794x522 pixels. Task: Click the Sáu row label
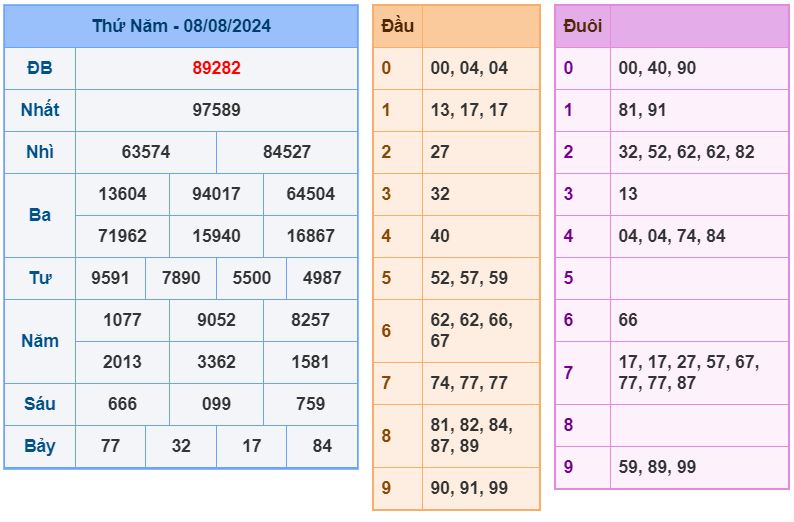(x=39, y=404)
